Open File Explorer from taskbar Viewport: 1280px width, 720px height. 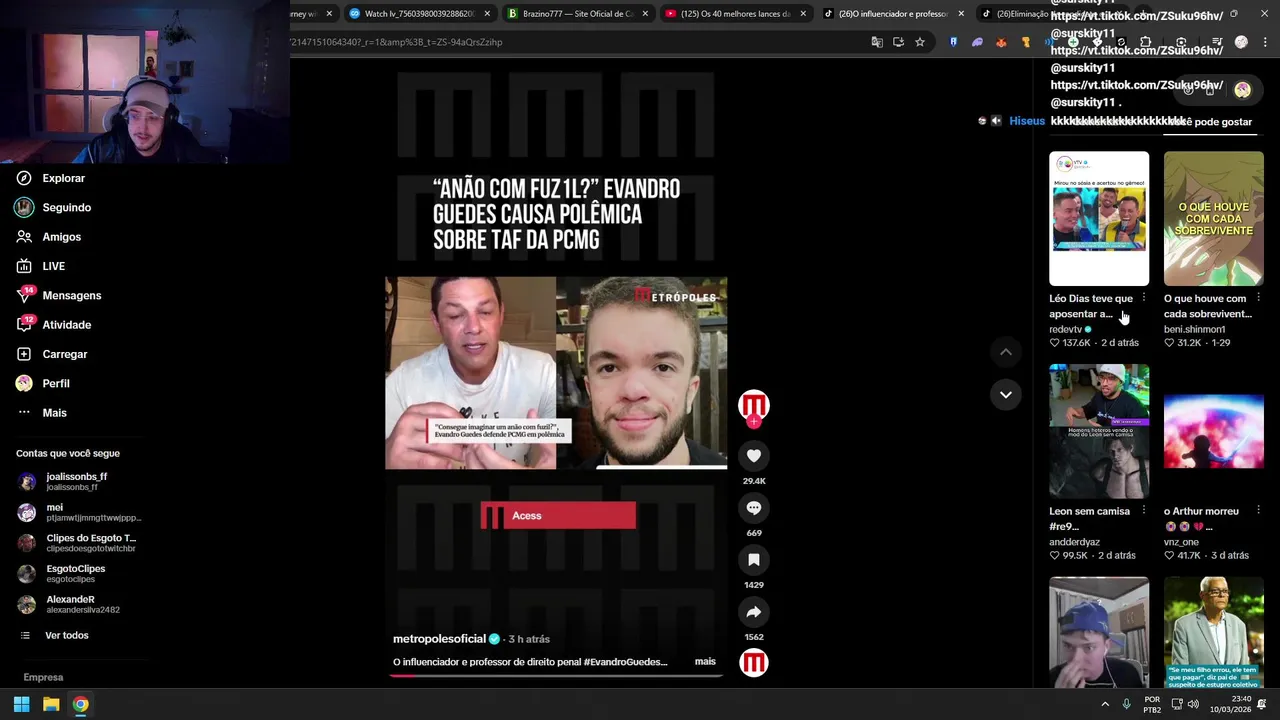[x=51, y=704]
